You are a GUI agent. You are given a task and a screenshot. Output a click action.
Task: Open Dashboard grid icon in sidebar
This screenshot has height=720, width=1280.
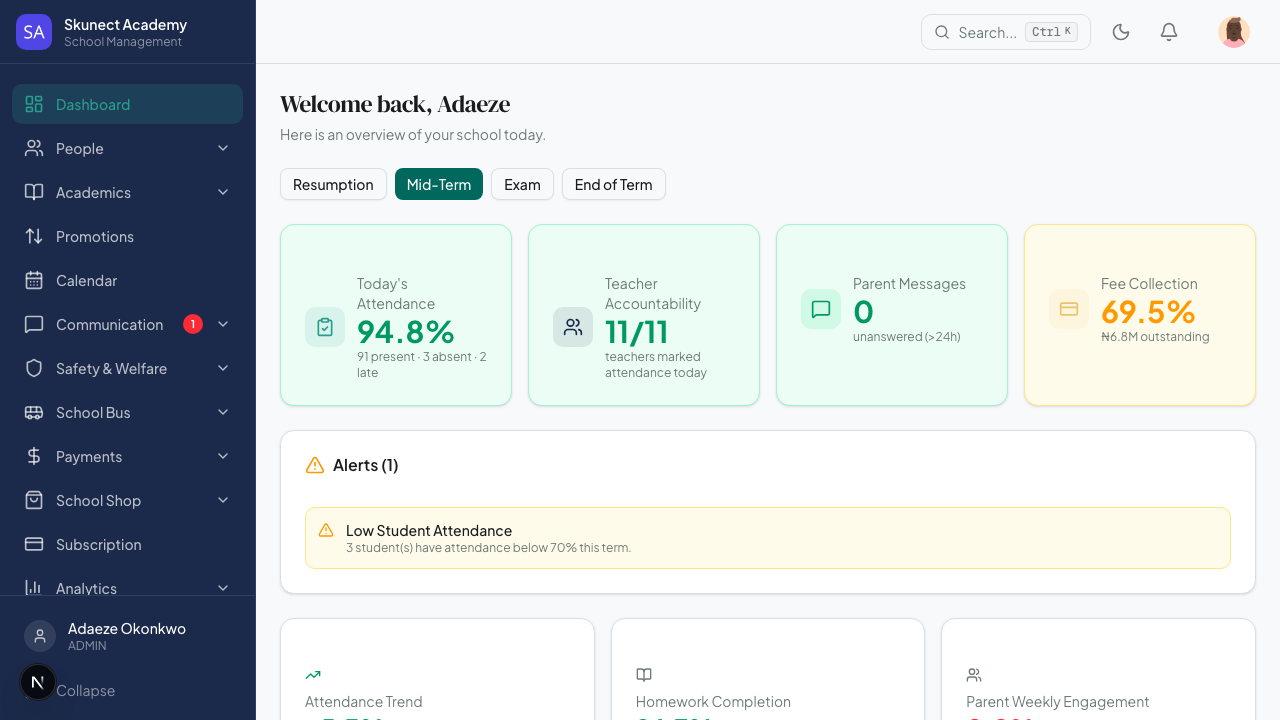point(34,104)
